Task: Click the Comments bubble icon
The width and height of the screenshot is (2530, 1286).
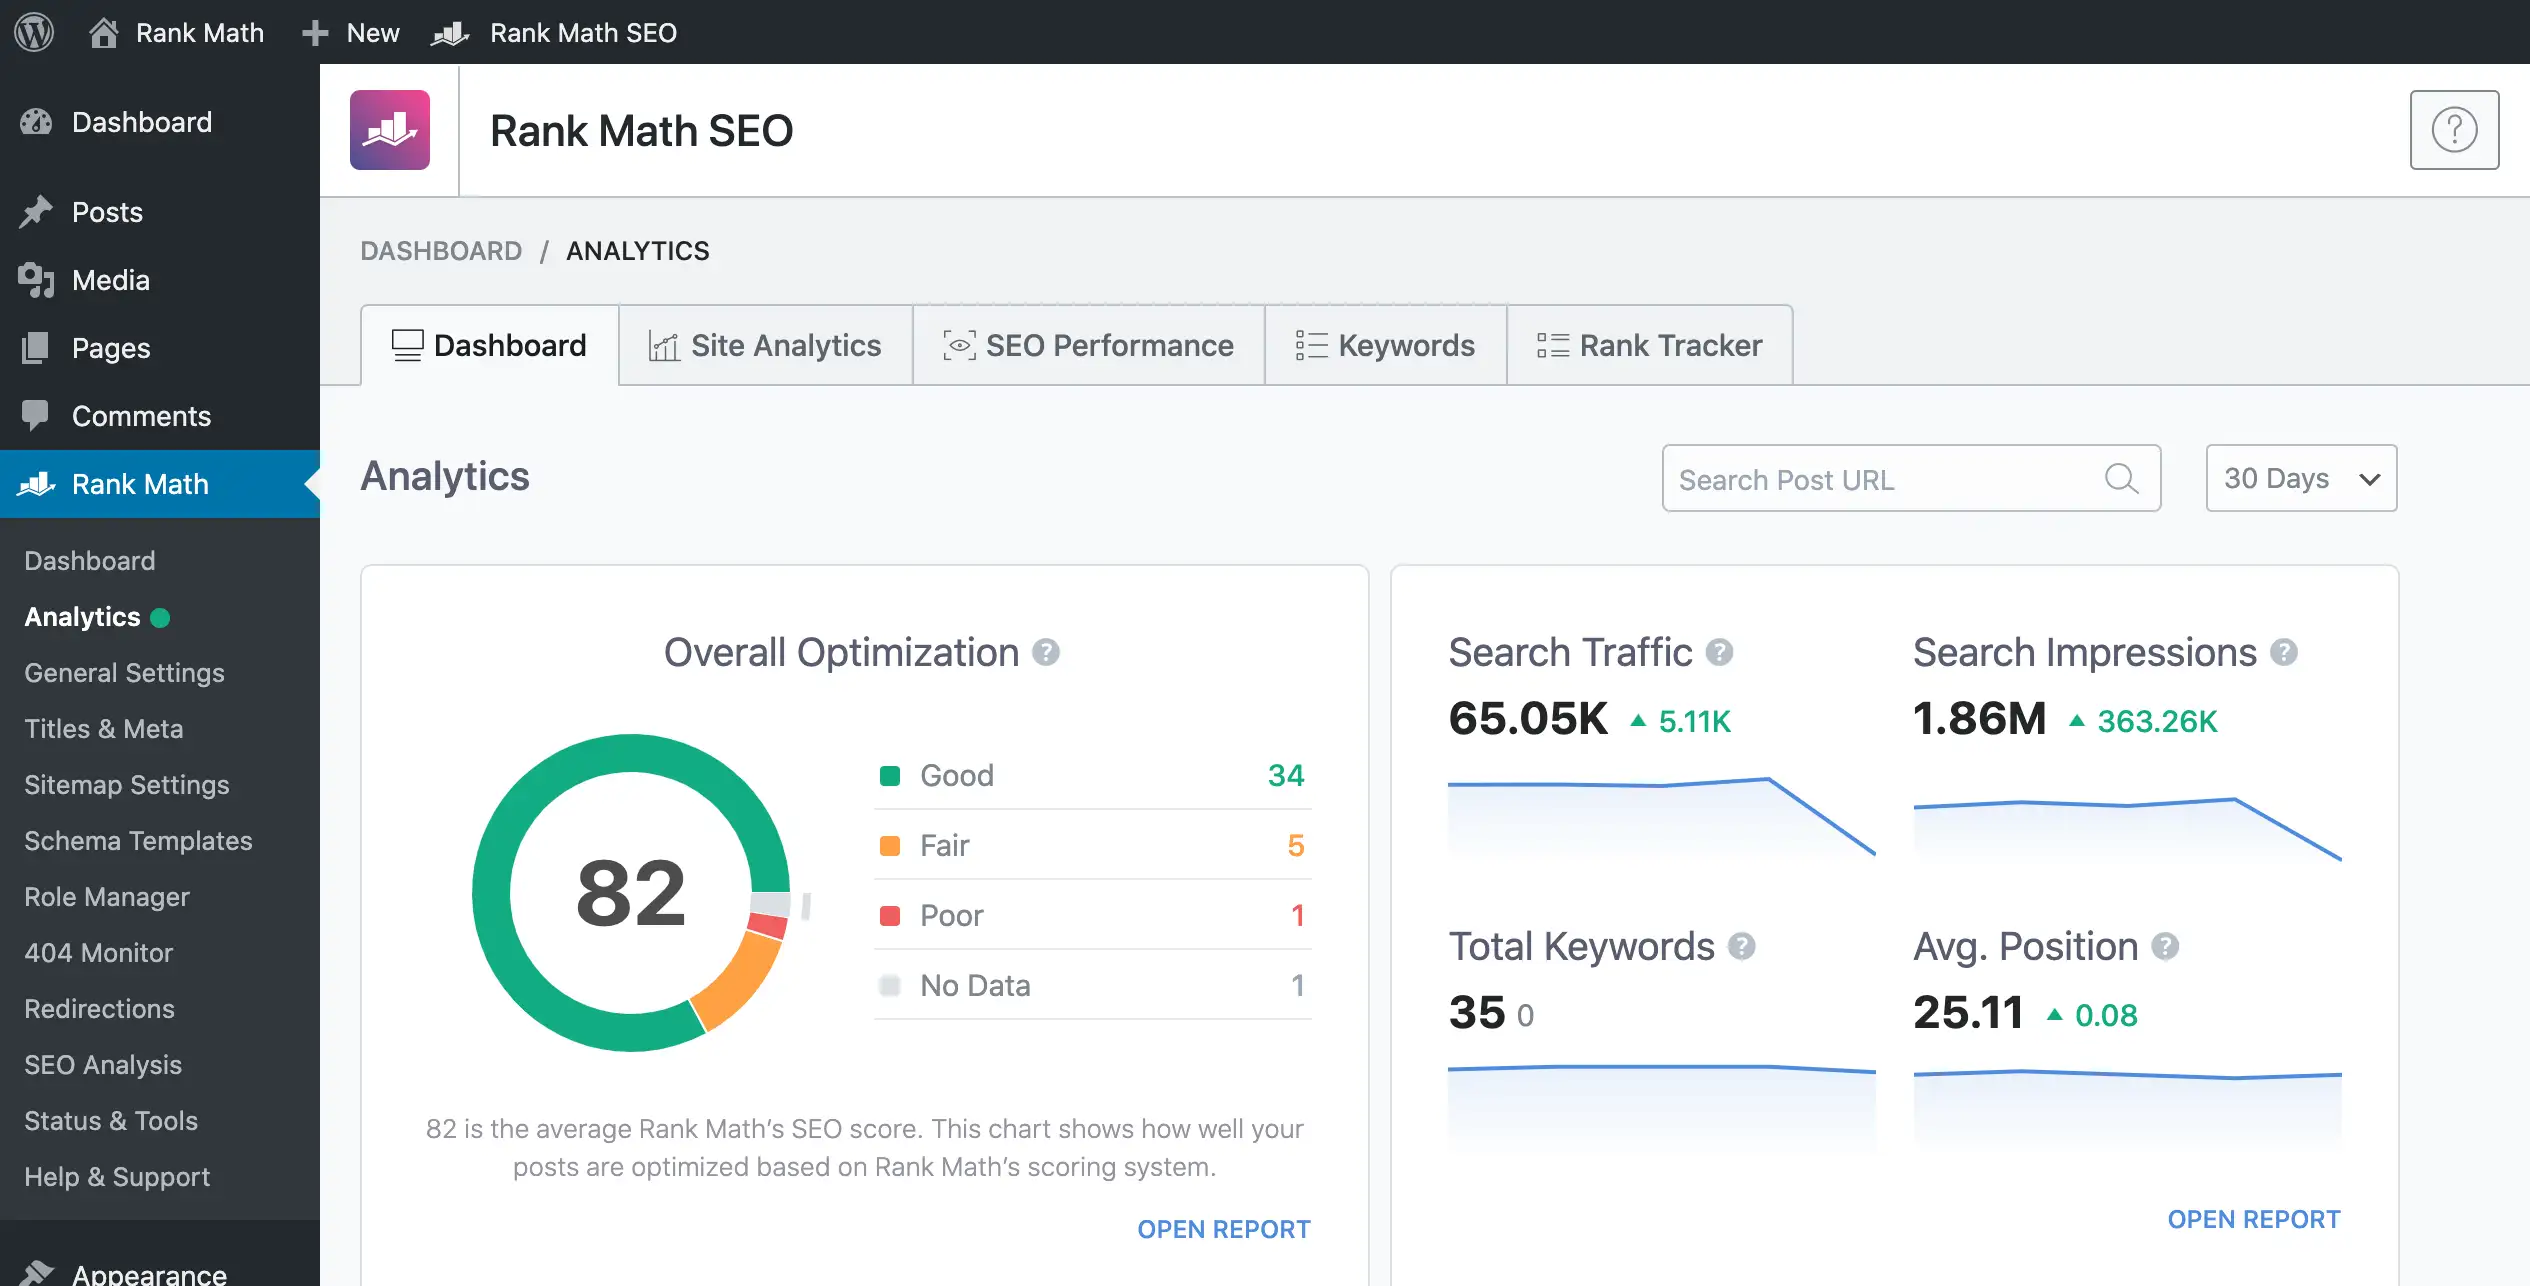Action: tap(36, 416)
